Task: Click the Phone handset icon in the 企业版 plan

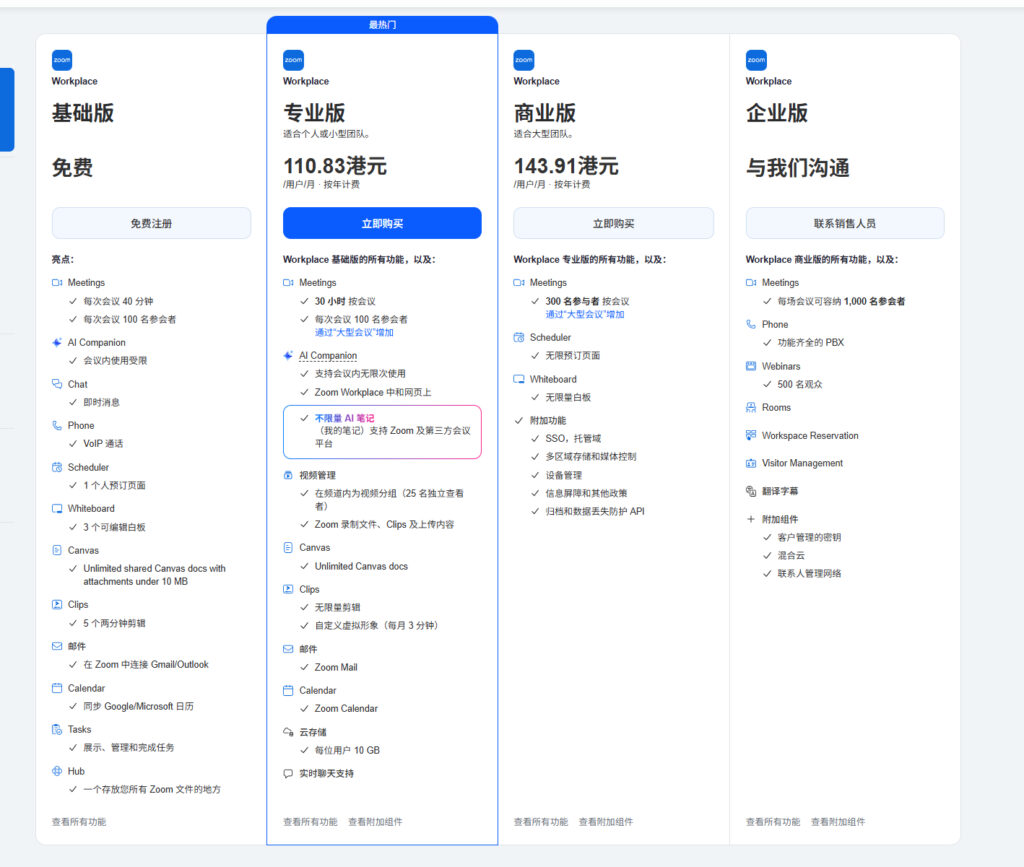Action: (751, 324)
